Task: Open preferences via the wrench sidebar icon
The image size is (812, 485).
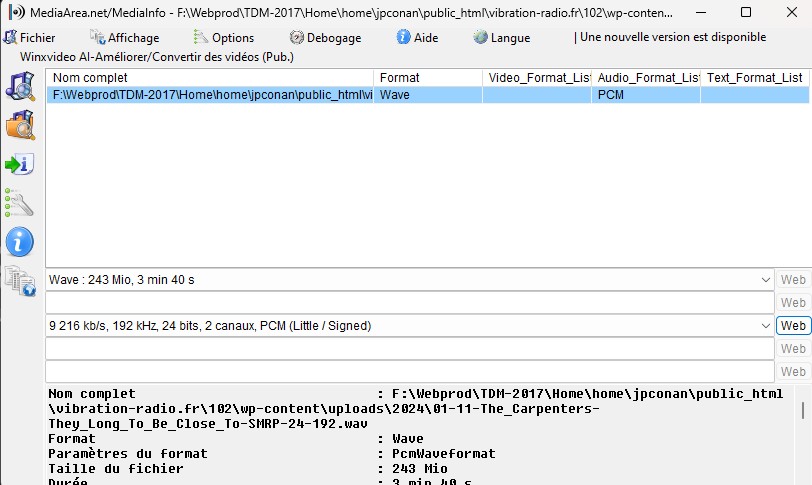Action: [20, 202]
